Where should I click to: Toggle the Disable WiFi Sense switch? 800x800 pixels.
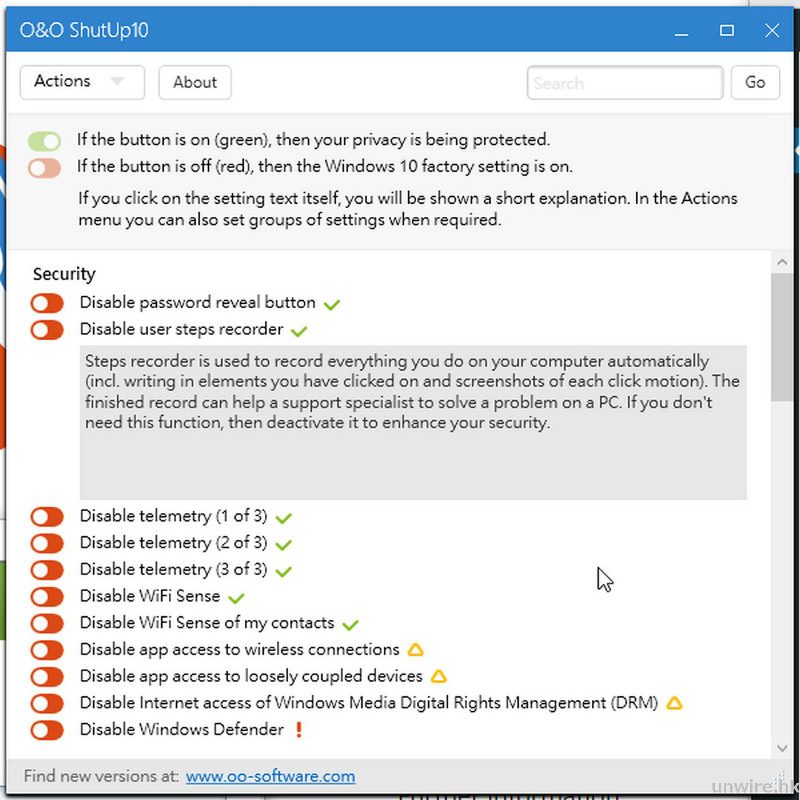[x=47, y=596]
